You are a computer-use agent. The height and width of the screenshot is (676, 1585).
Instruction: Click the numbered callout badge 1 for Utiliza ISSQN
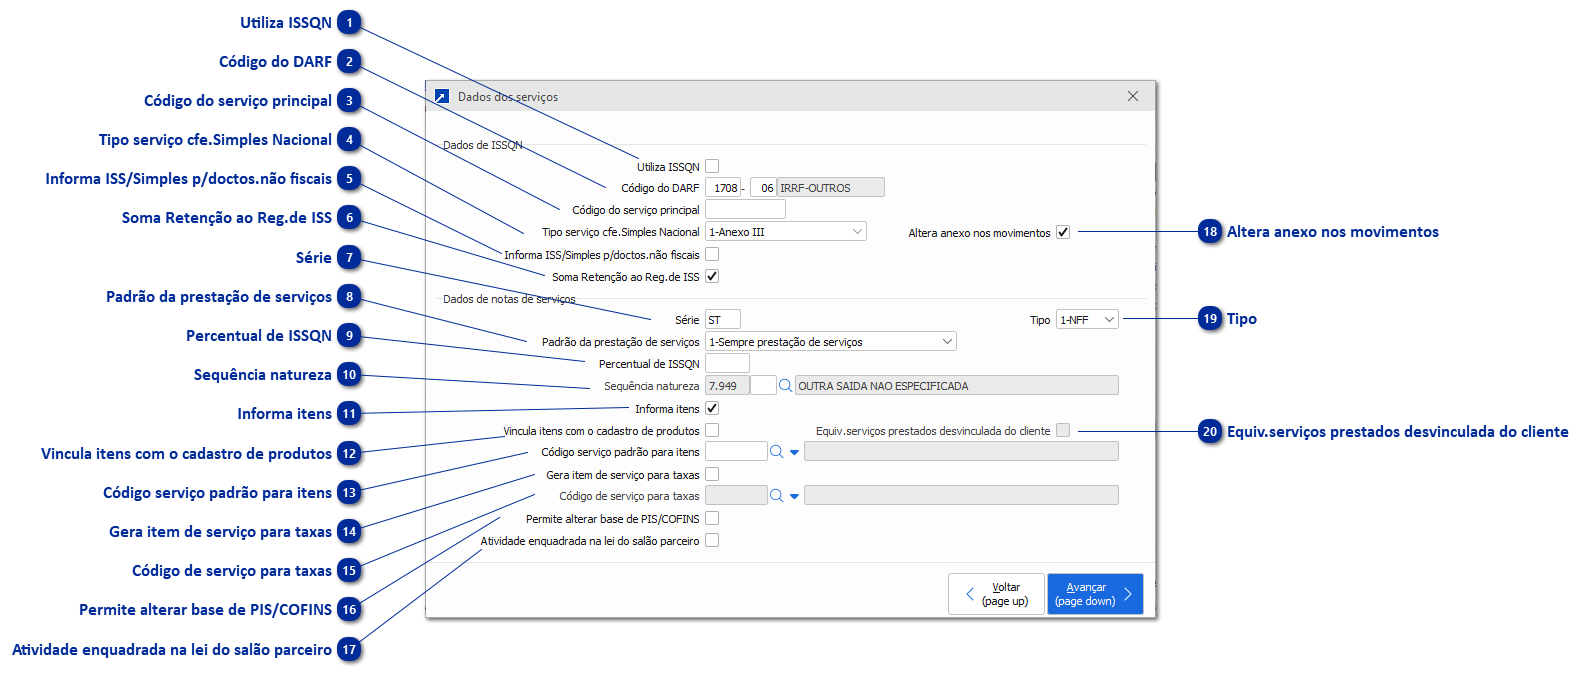[350, 23]
